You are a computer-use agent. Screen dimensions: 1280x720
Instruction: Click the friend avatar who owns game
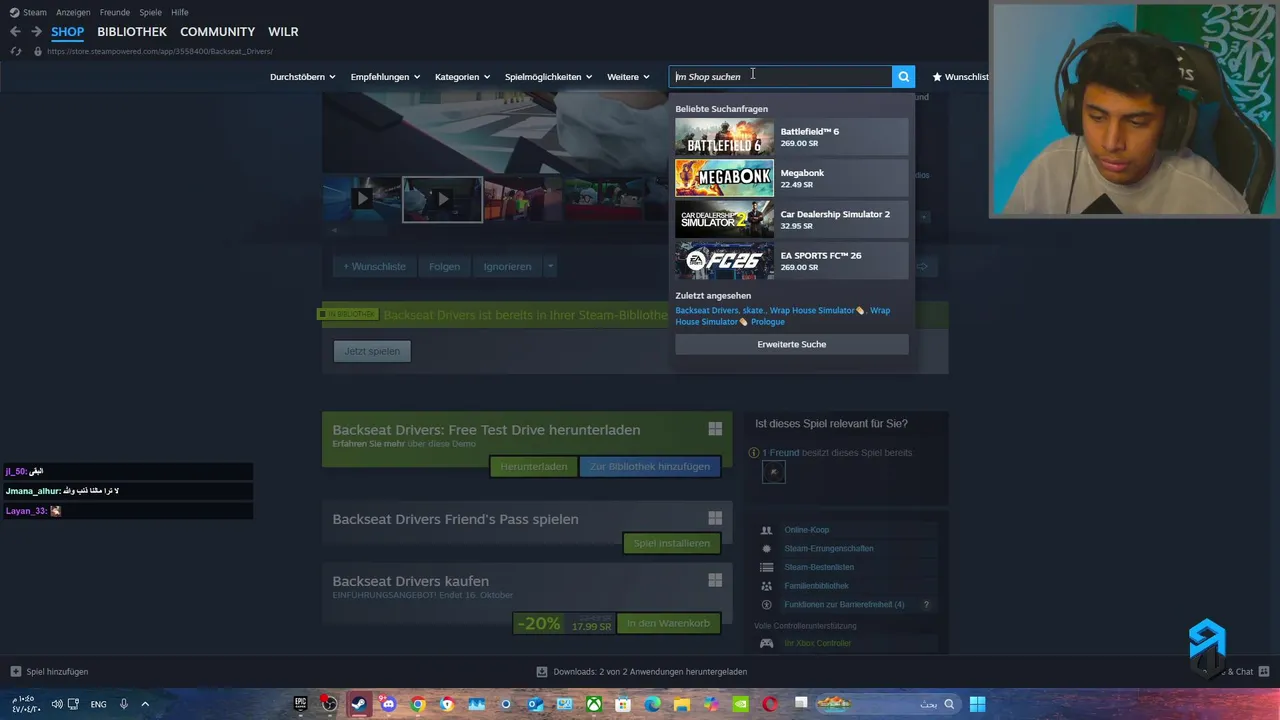pyautogui.click(x=774, y=473)
